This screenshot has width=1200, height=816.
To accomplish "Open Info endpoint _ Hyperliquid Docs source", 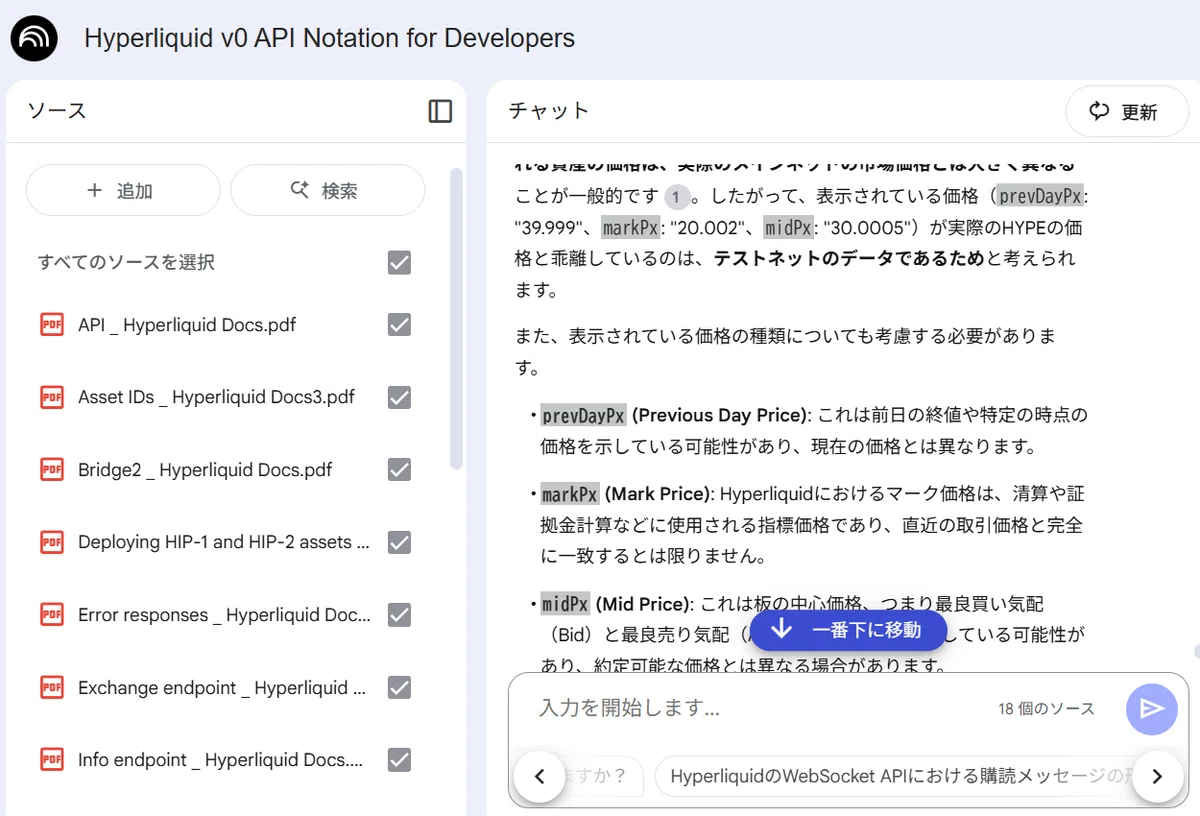I will (221, 760).
